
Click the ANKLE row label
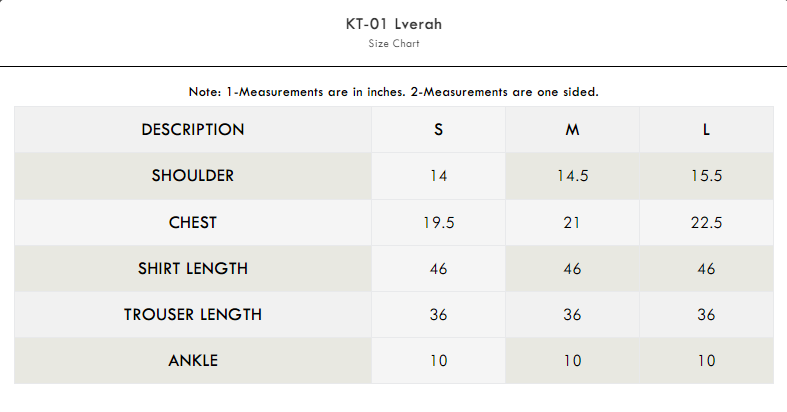[x=193, y=360]
